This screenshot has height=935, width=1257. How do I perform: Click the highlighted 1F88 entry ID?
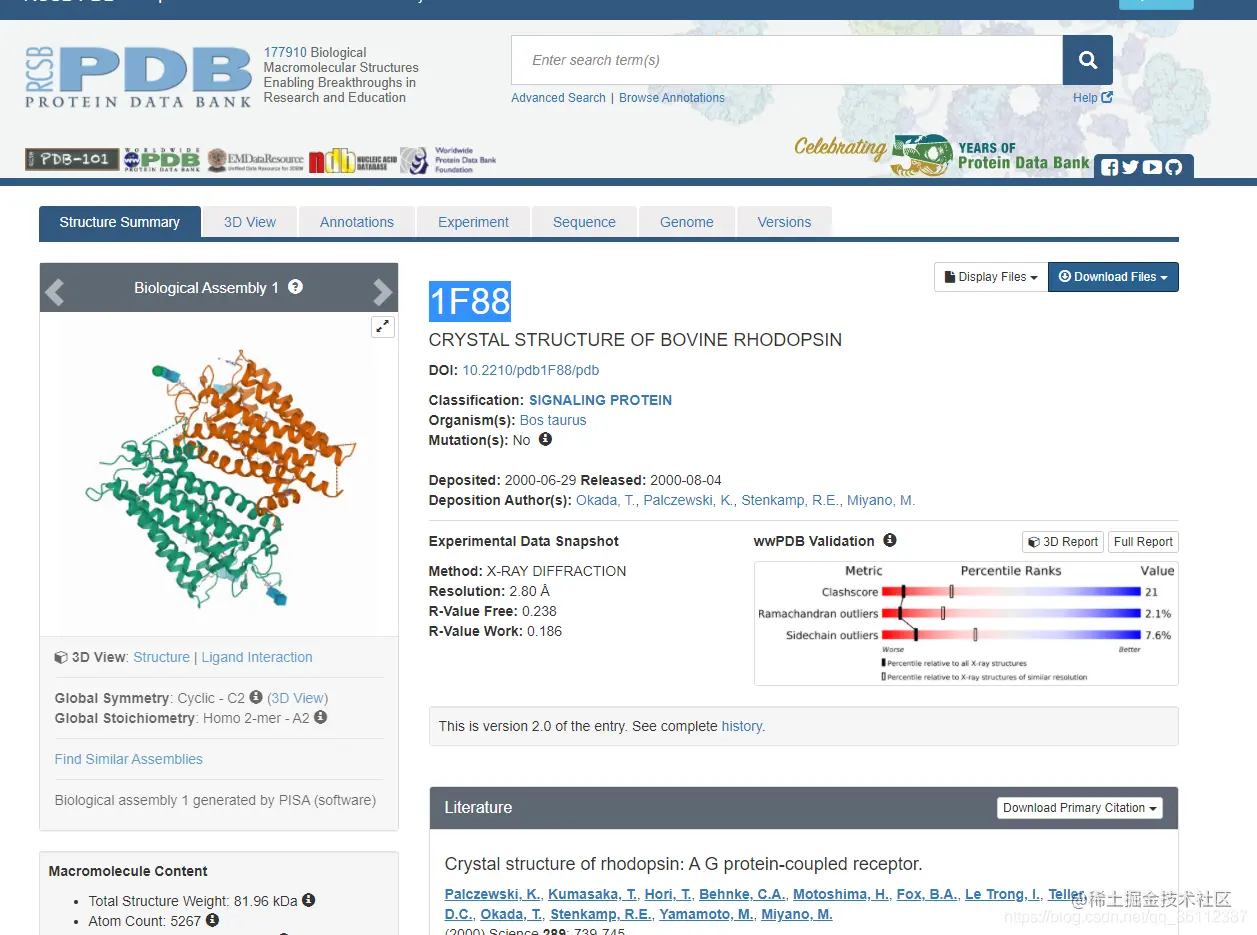pos(470,301)
